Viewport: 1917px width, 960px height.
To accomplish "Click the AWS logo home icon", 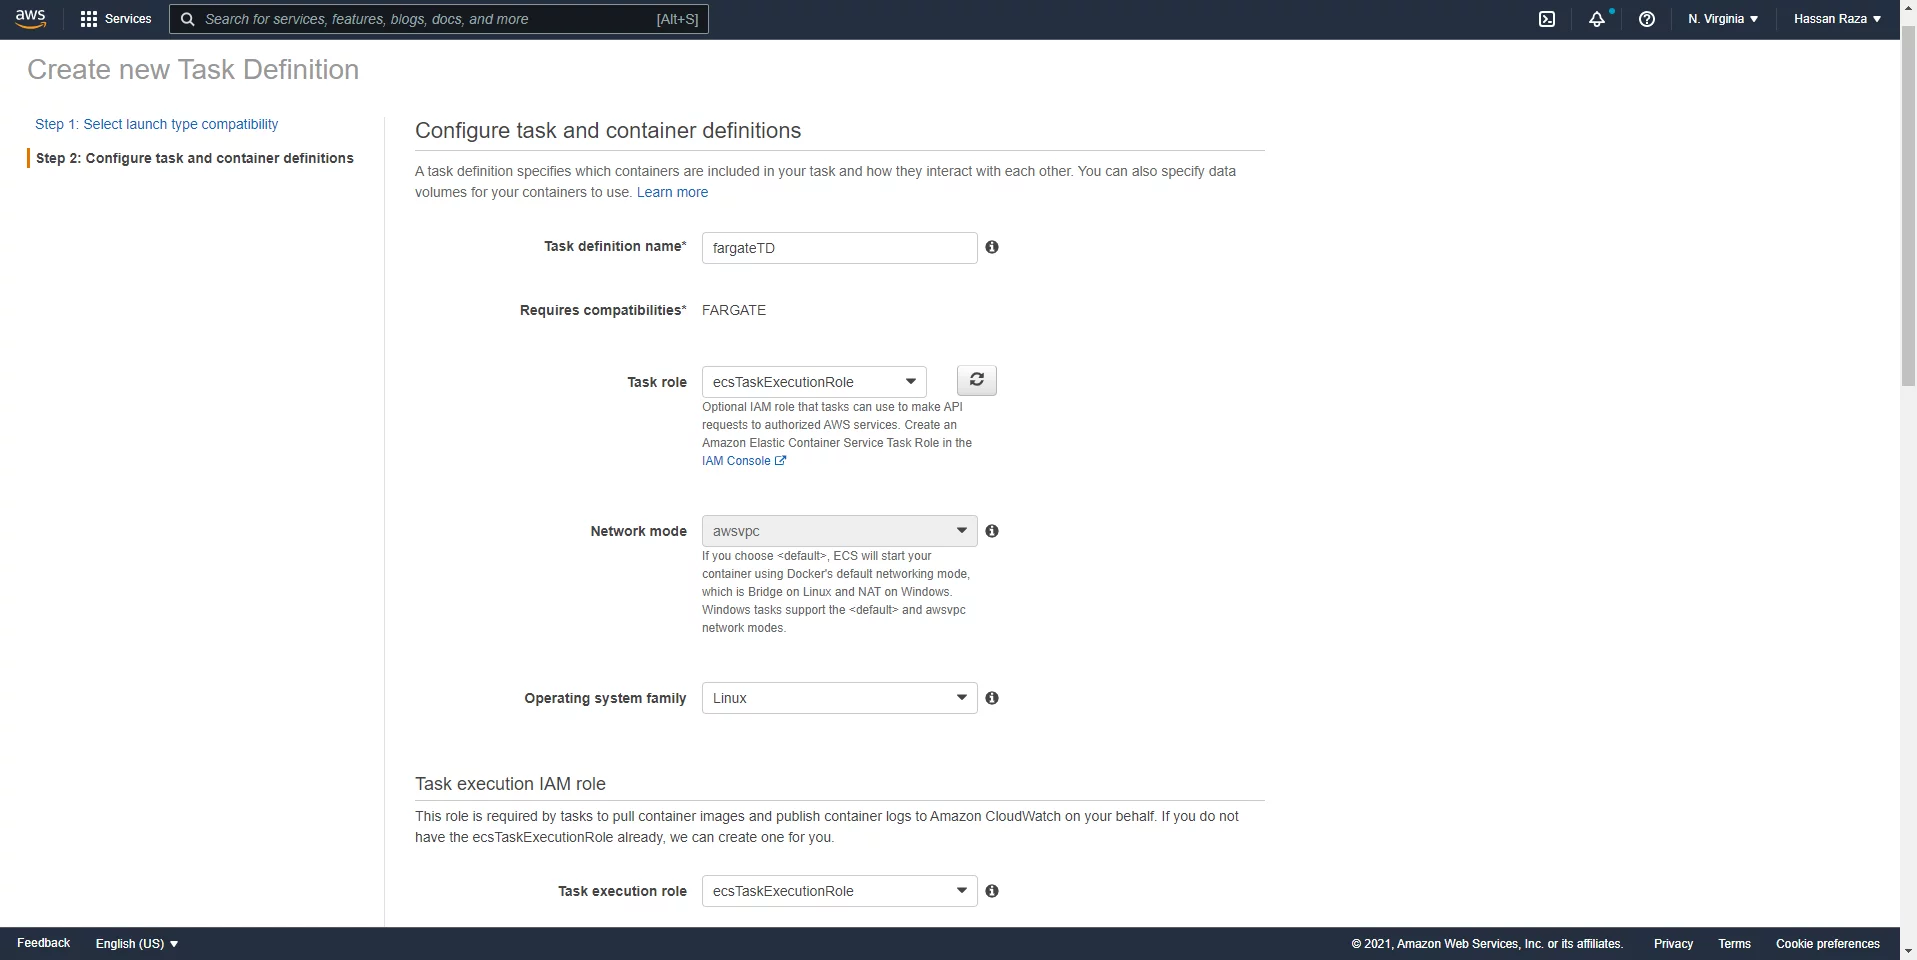I will pyautogui.click(x=30, y=19).
